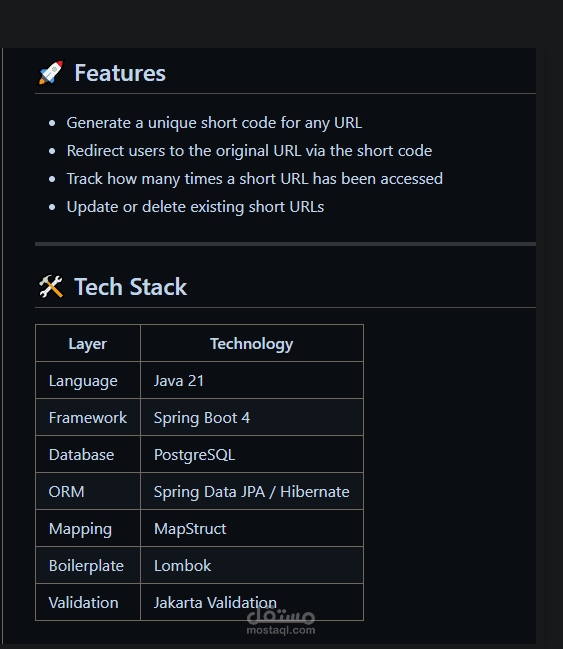
Task: Click the 'Redirect users to the original URL' line
Action: pos(249,151)
